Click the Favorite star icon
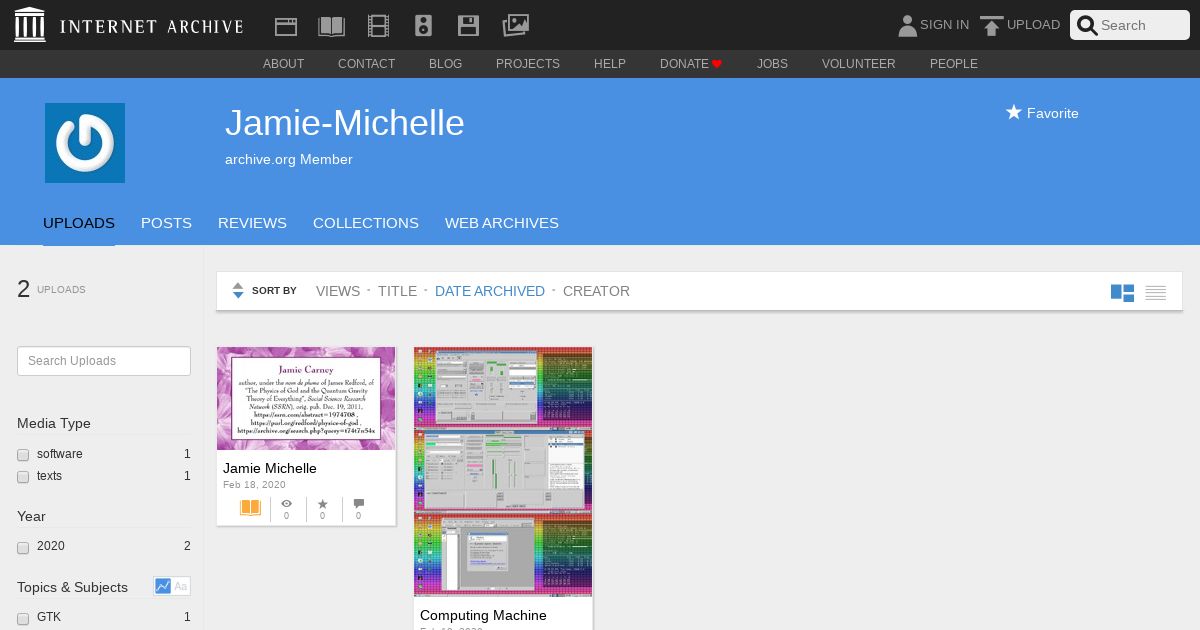Viewport: 1200px width, 630px height. pos(1013,112)
